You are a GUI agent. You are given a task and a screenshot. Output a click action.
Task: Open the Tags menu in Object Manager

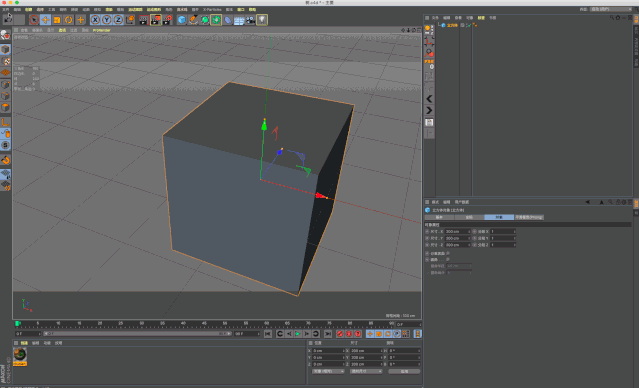481,18
